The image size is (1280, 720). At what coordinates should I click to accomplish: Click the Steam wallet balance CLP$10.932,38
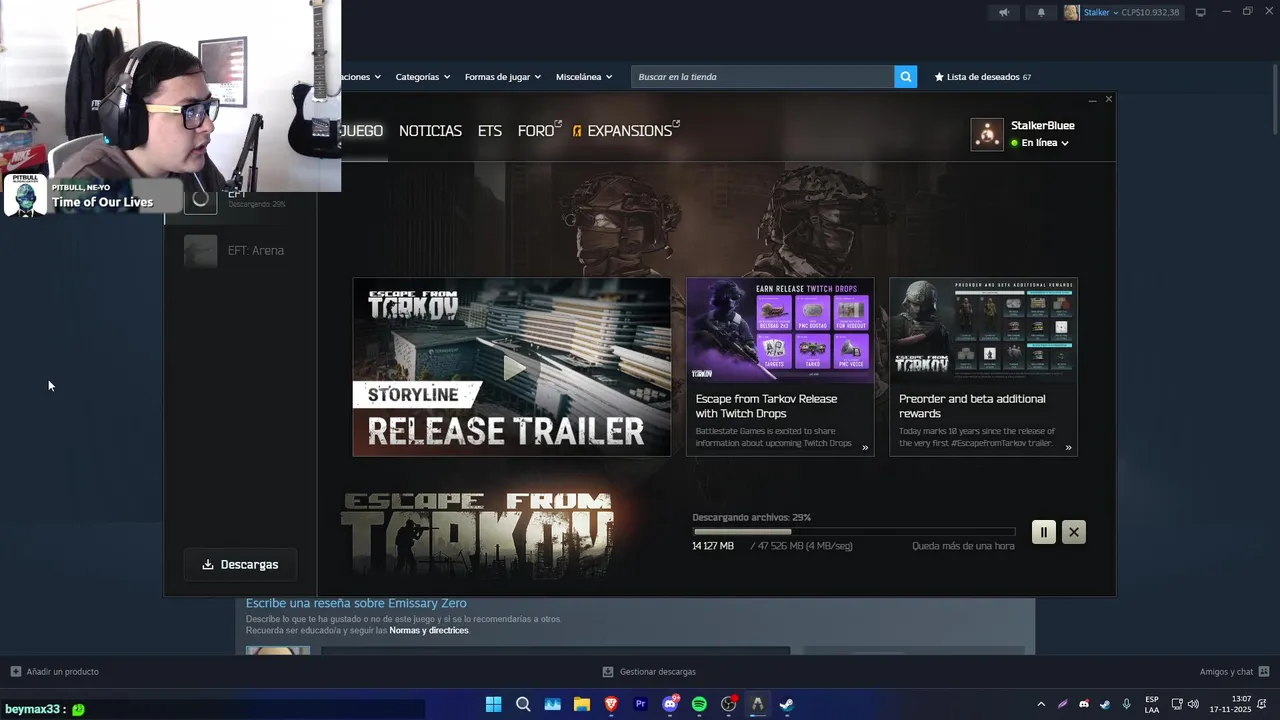1150,12
